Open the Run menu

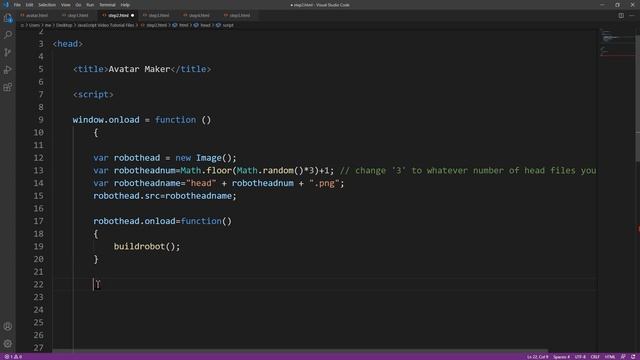[90, 5]
